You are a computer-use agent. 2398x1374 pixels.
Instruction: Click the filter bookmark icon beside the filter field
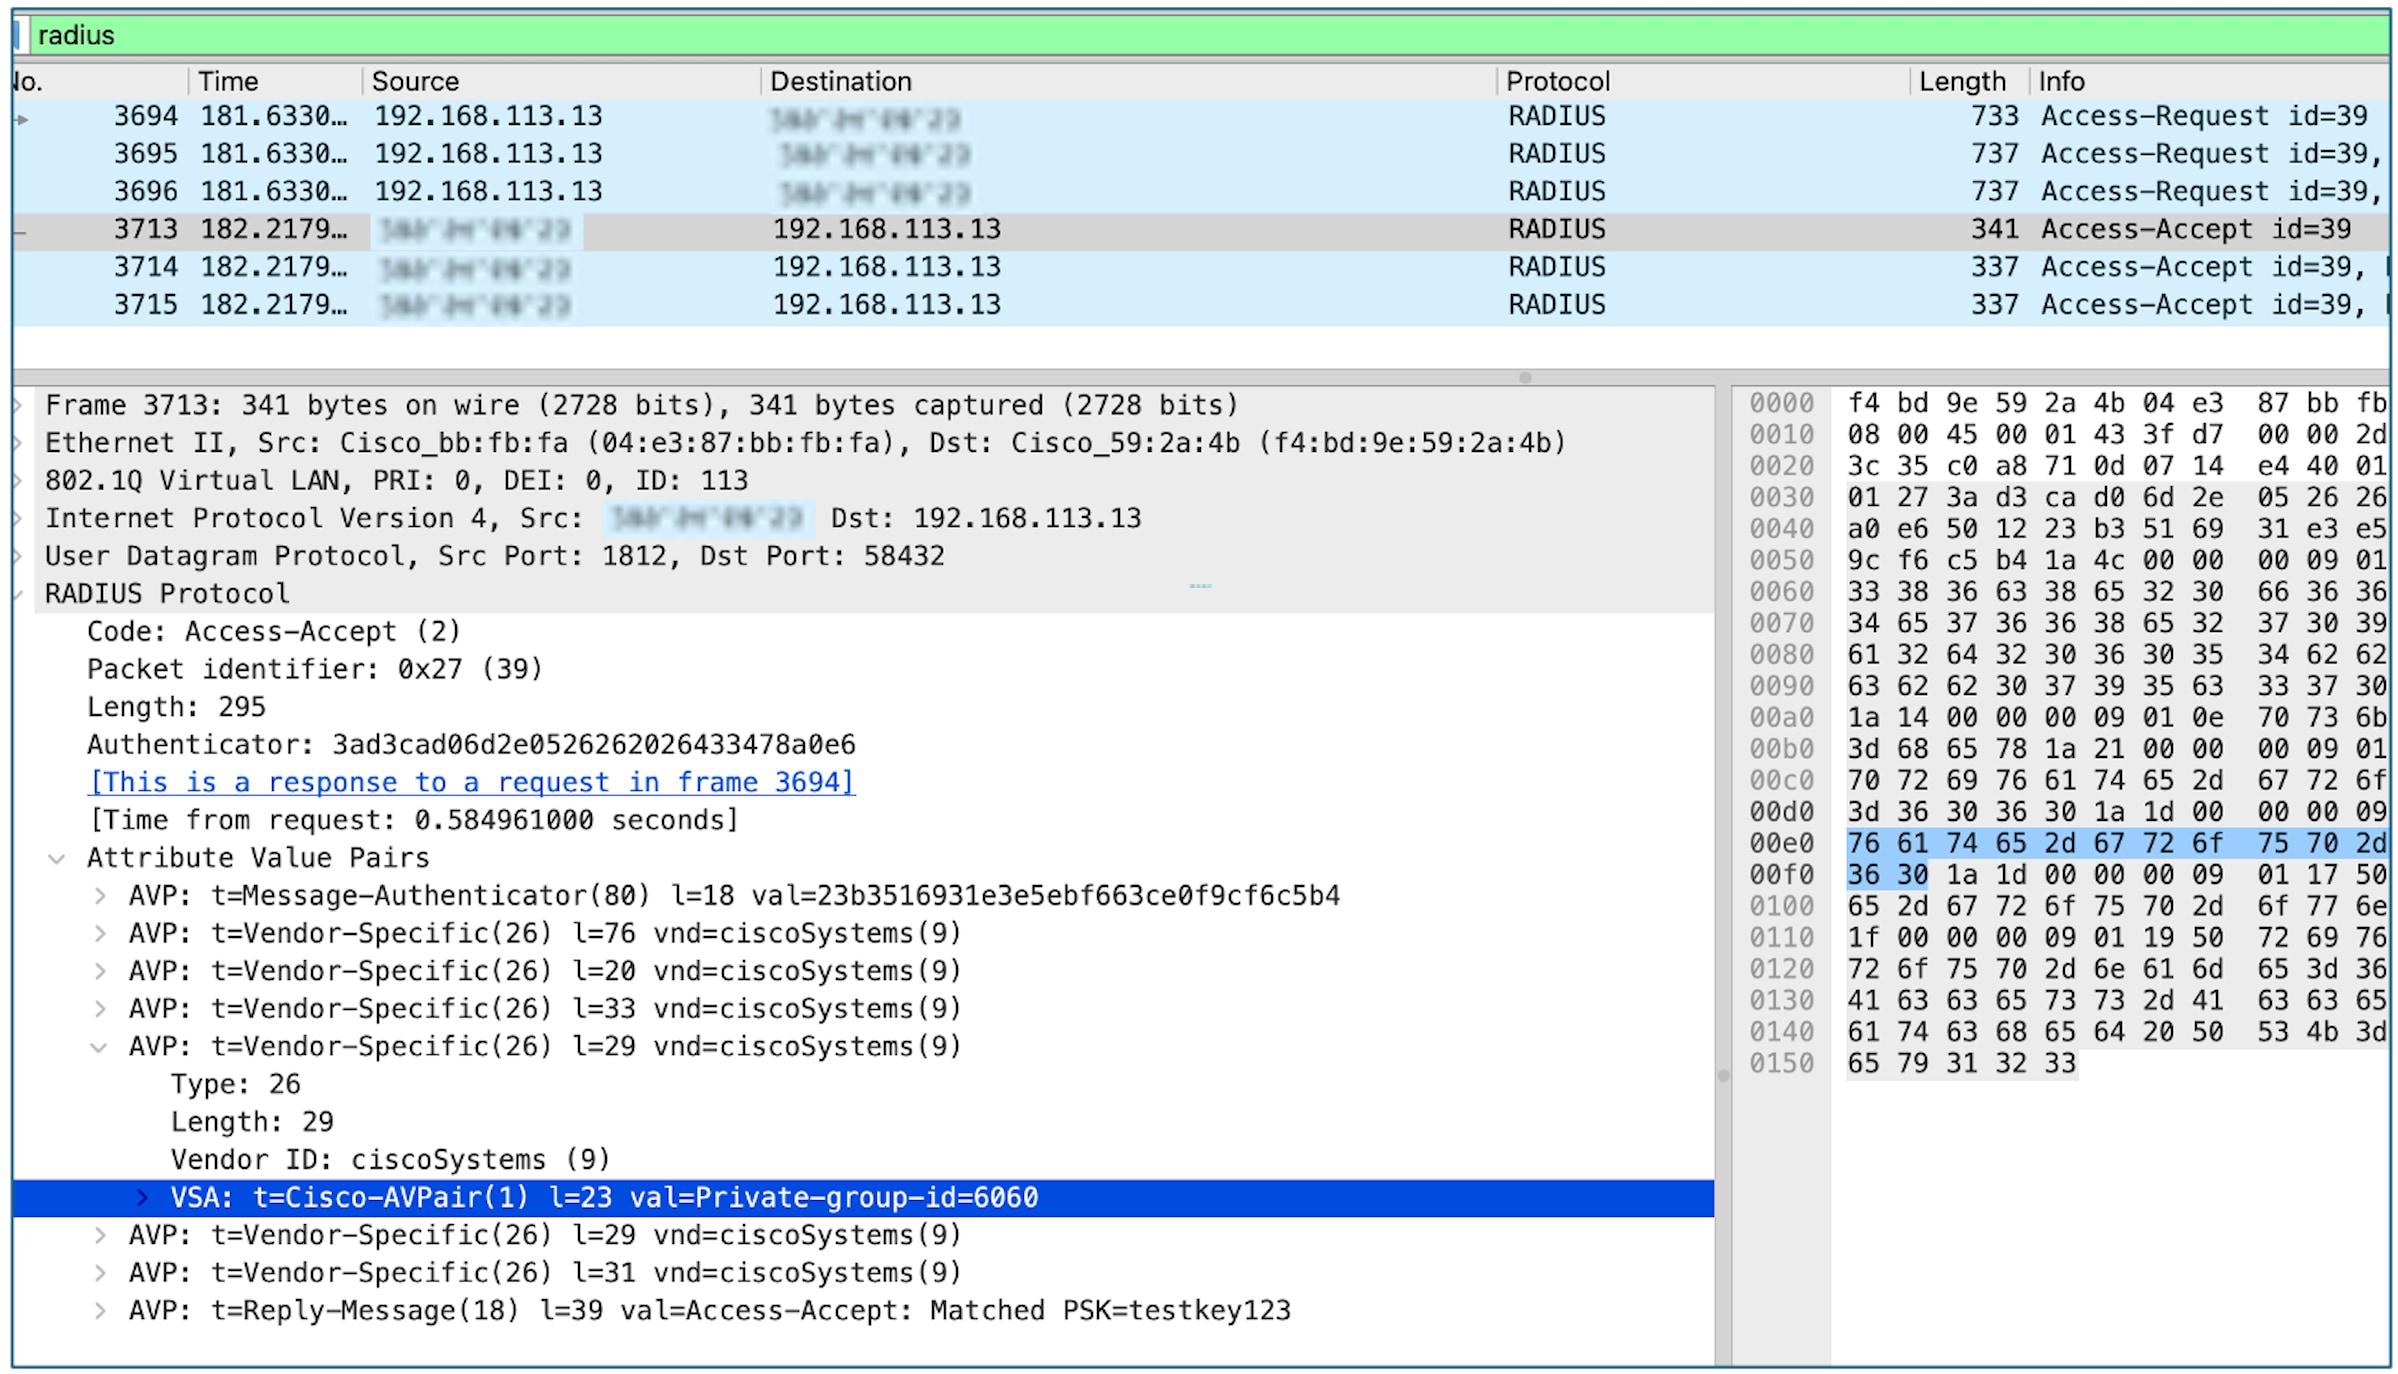coord(18,35)
